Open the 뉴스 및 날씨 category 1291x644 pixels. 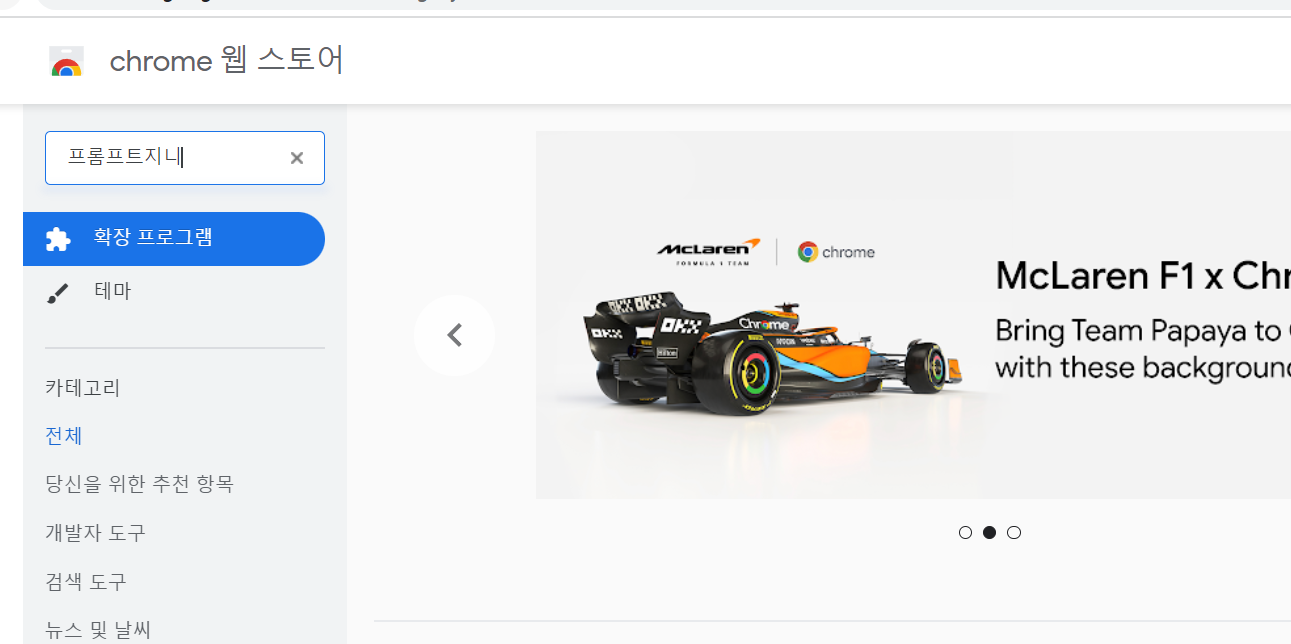pos(98,630)
